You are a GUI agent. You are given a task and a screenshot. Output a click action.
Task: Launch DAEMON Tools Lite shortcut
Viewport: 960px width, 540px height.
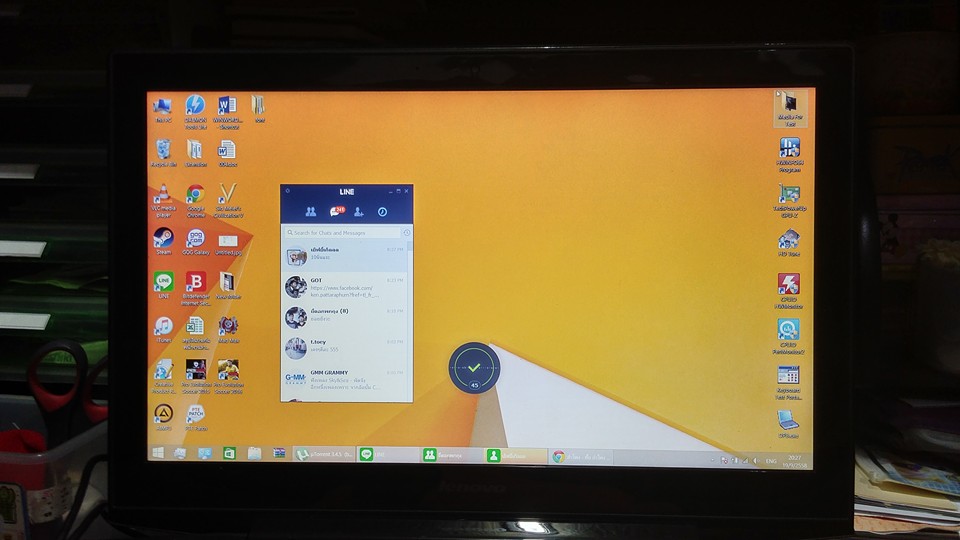pos(195,111)
